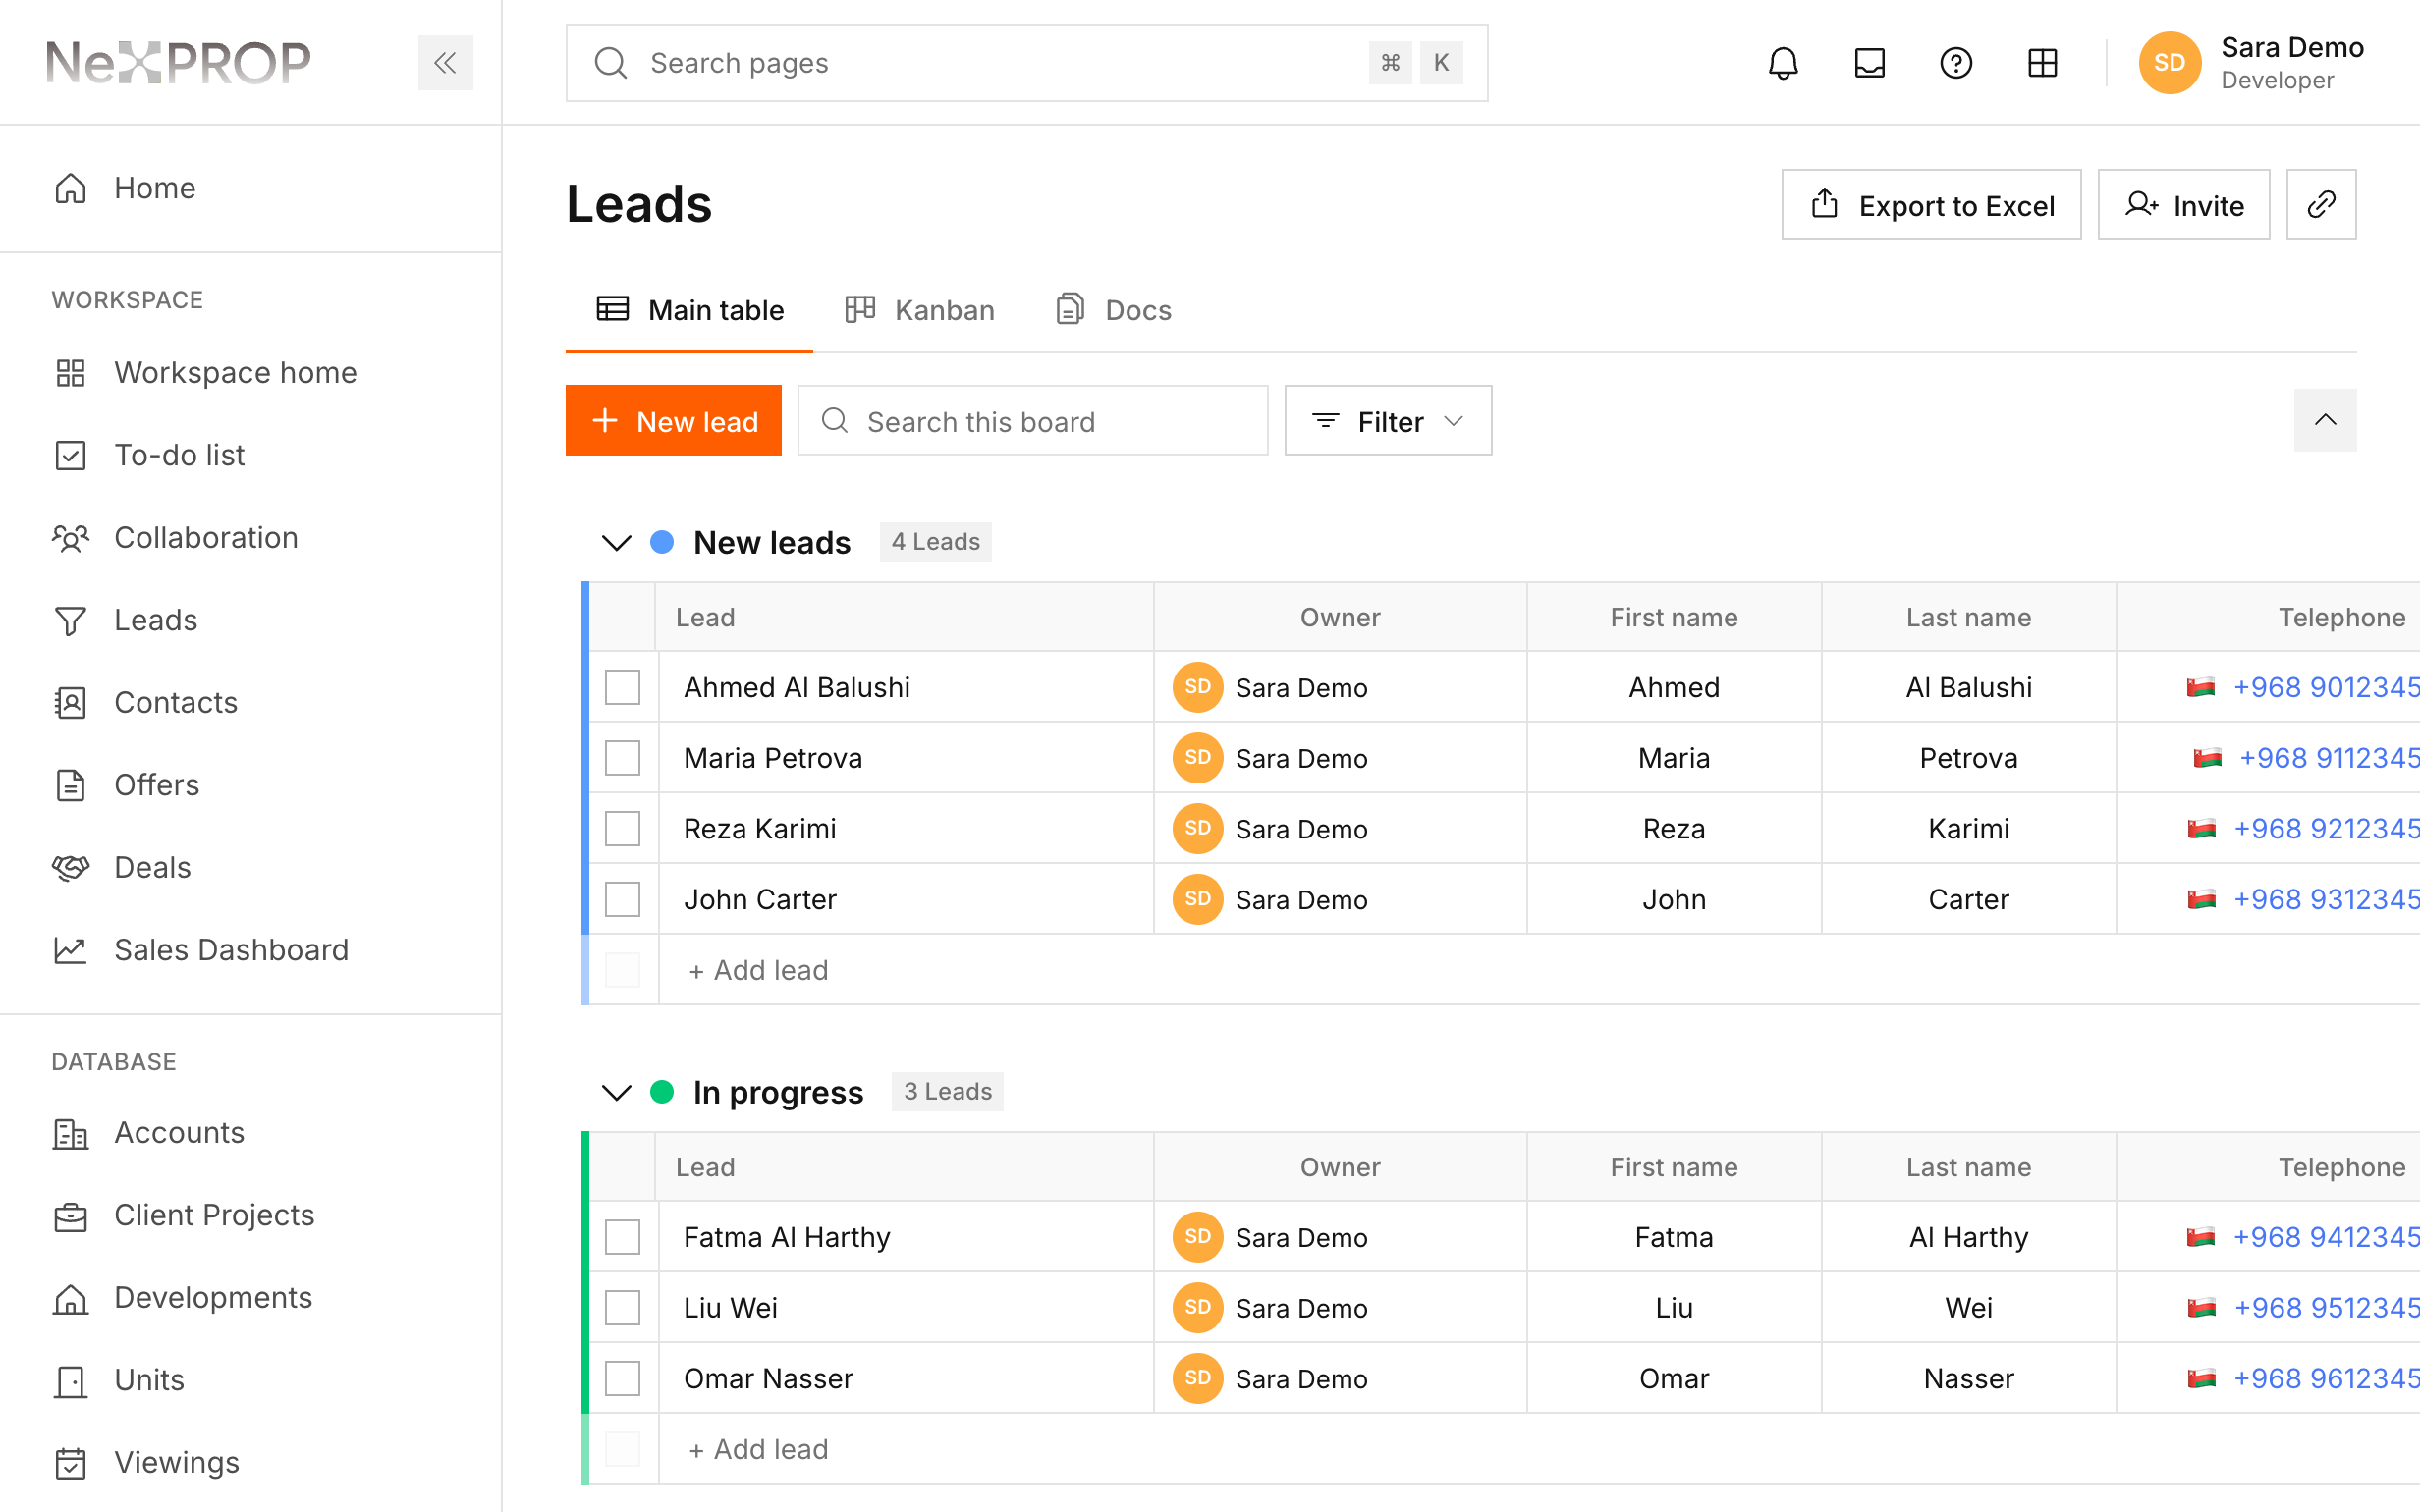Click the 4 Leads count badge

[935, 542]
